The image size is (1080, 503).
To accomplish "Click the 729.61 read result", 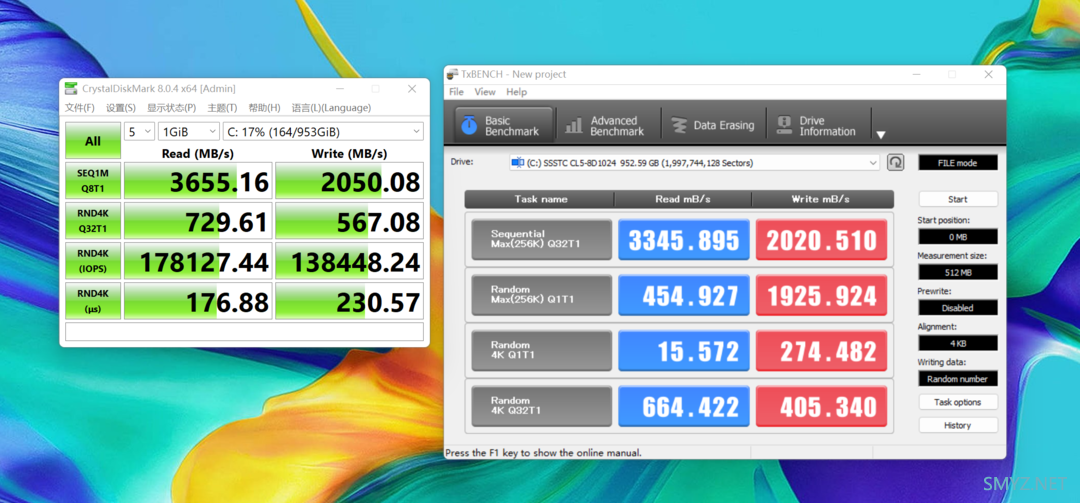I will 198,220.
